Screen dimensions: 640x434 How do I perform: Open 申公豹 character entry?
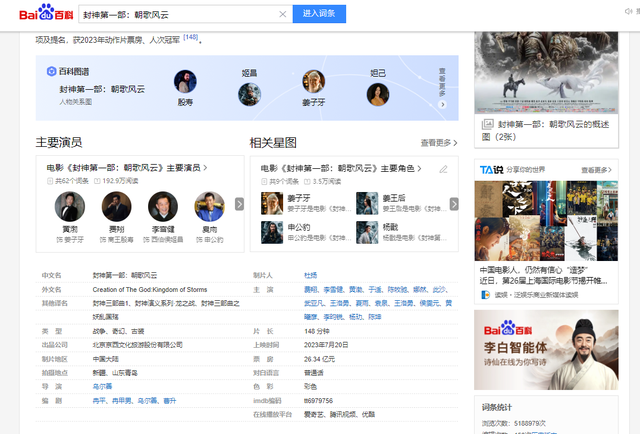point(299,227)
